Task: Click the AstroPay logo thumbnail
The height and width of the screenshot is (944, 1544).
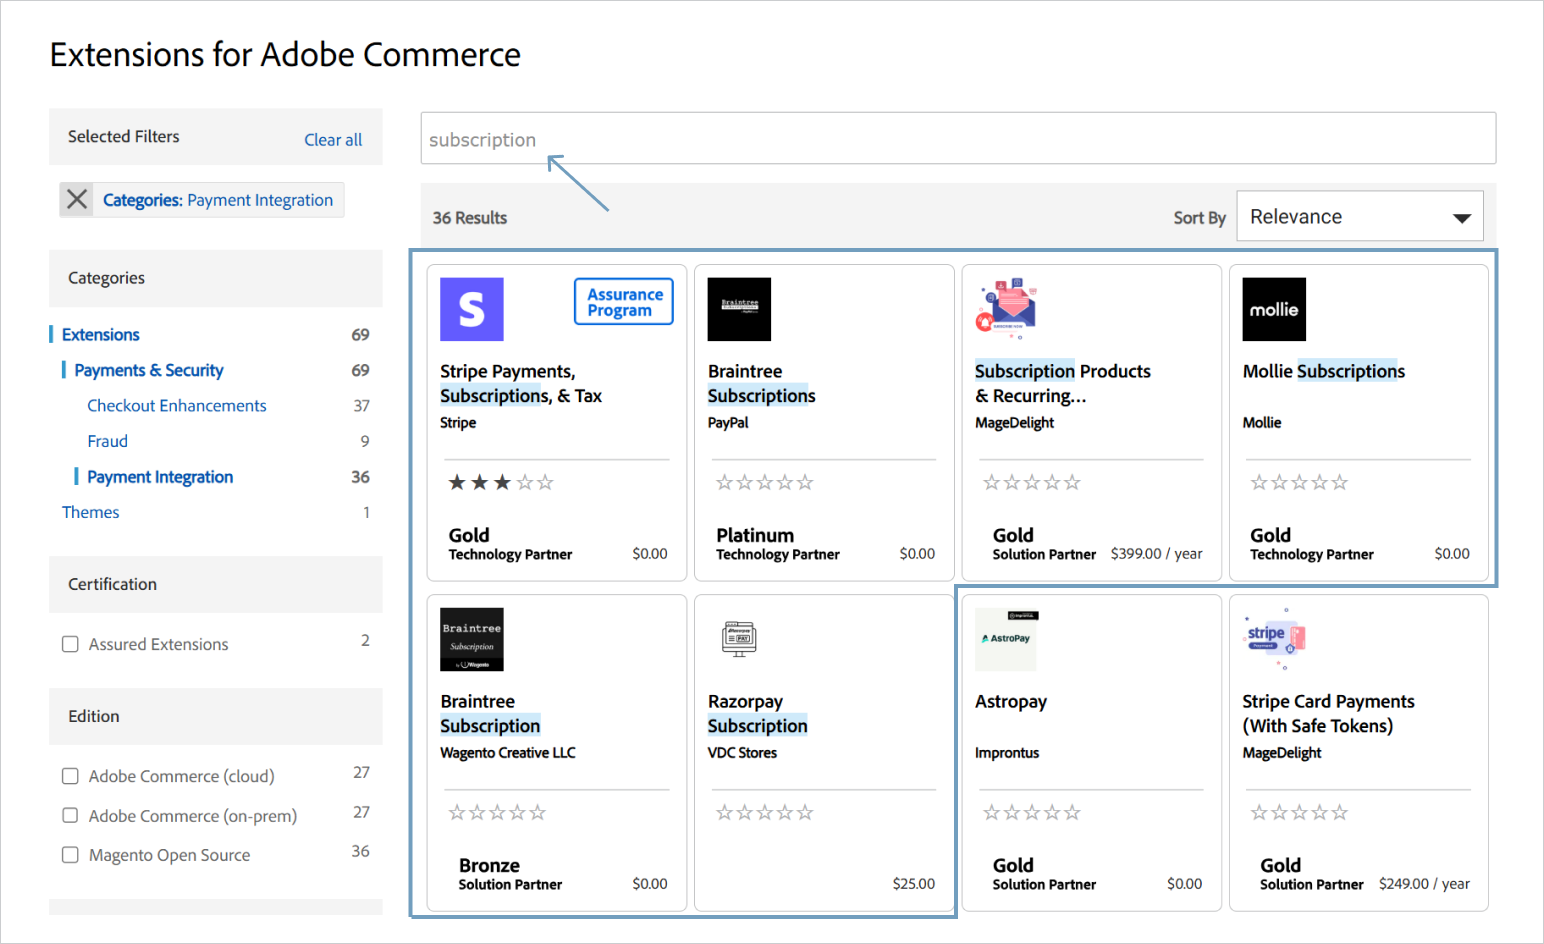Action: 1006,640
